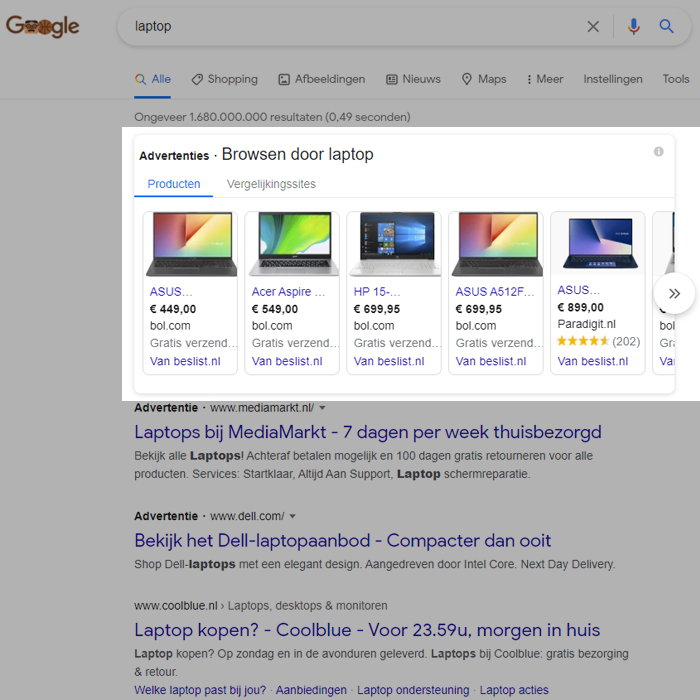Open Instellingen menu
Viewport: 700px width, 700px height.
tap(613, 79)
